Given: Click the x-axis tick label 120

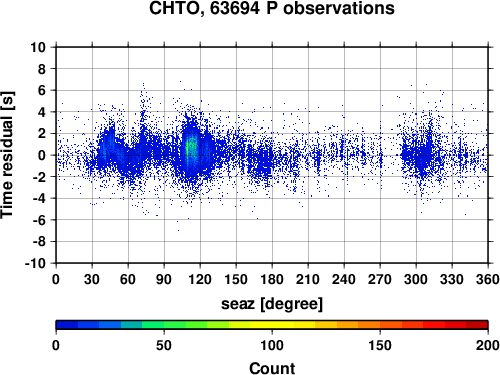Looking at the screenshot, I should point(200,279).
